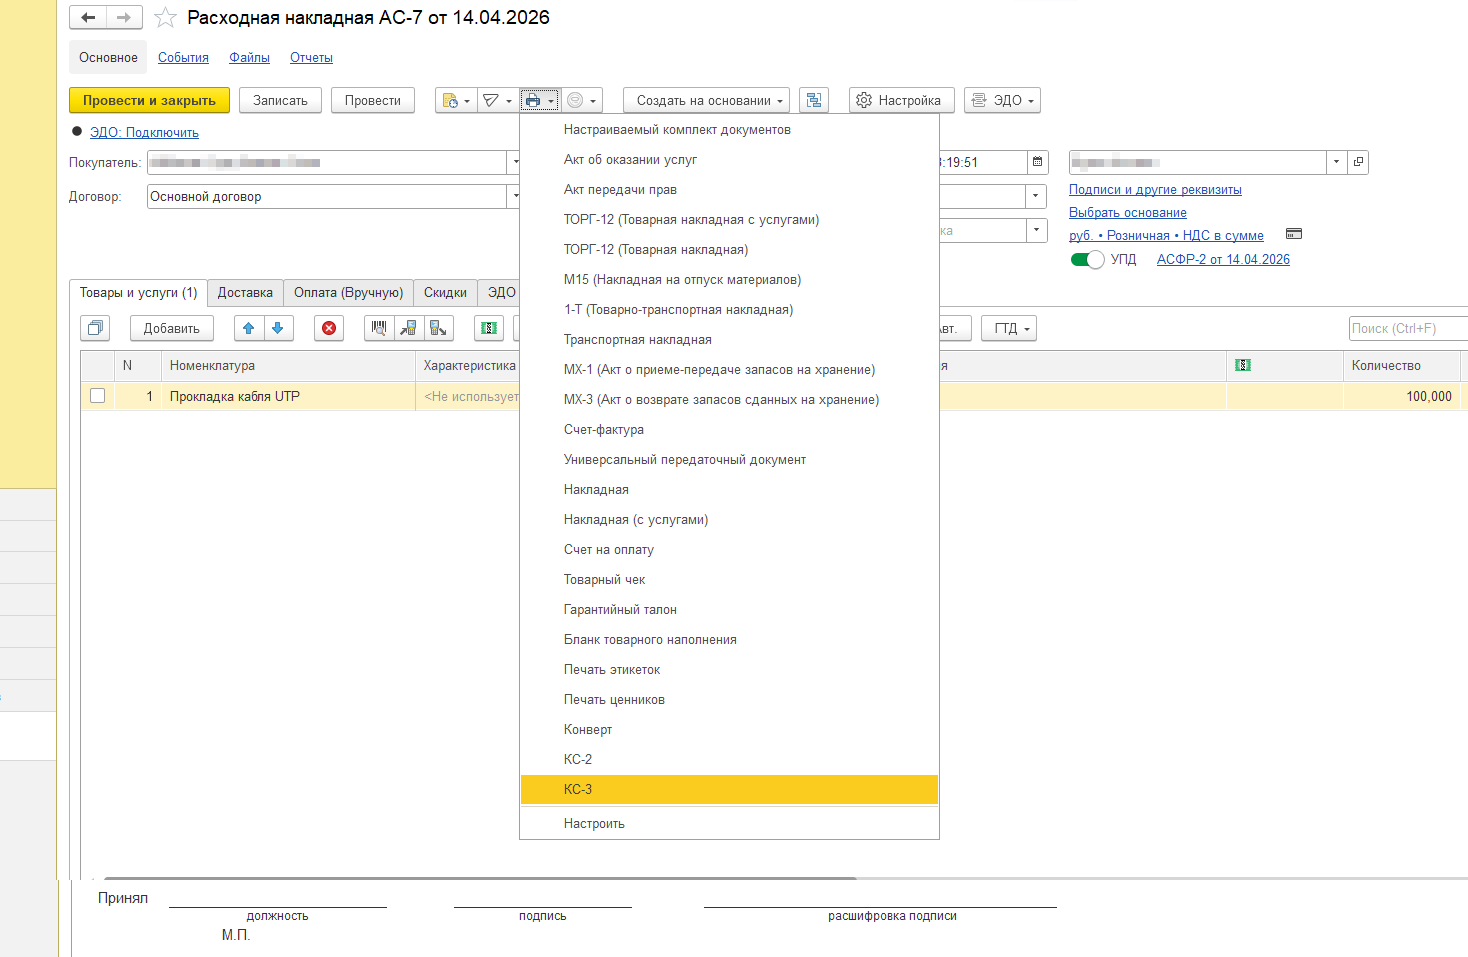Click the payment card icon beside НДС в сумме
This screenshot has height=957, width=1468.
(1294, 234)
